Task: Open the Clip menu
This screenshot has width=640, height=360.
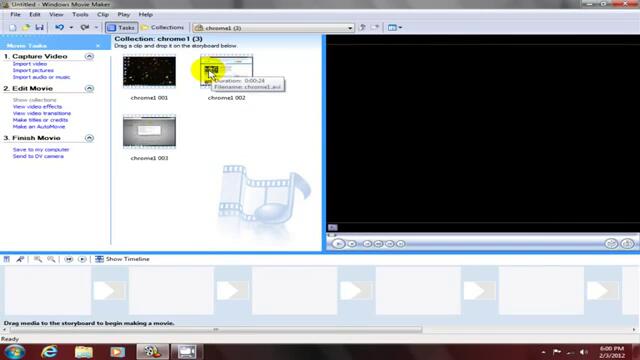Action: point(103,14)
